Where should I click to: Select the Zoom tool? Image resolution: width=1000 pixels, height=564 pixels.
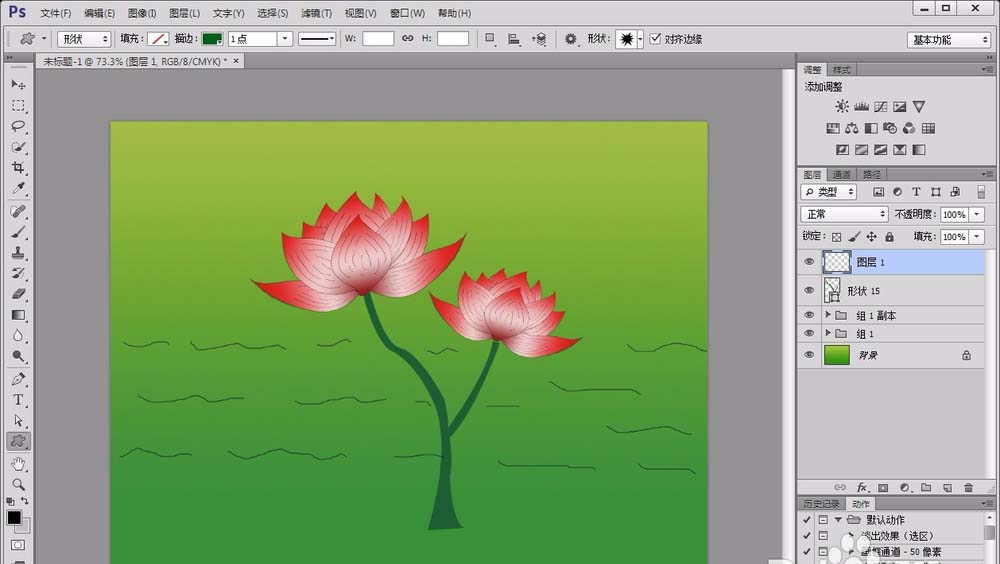point(18,484)
